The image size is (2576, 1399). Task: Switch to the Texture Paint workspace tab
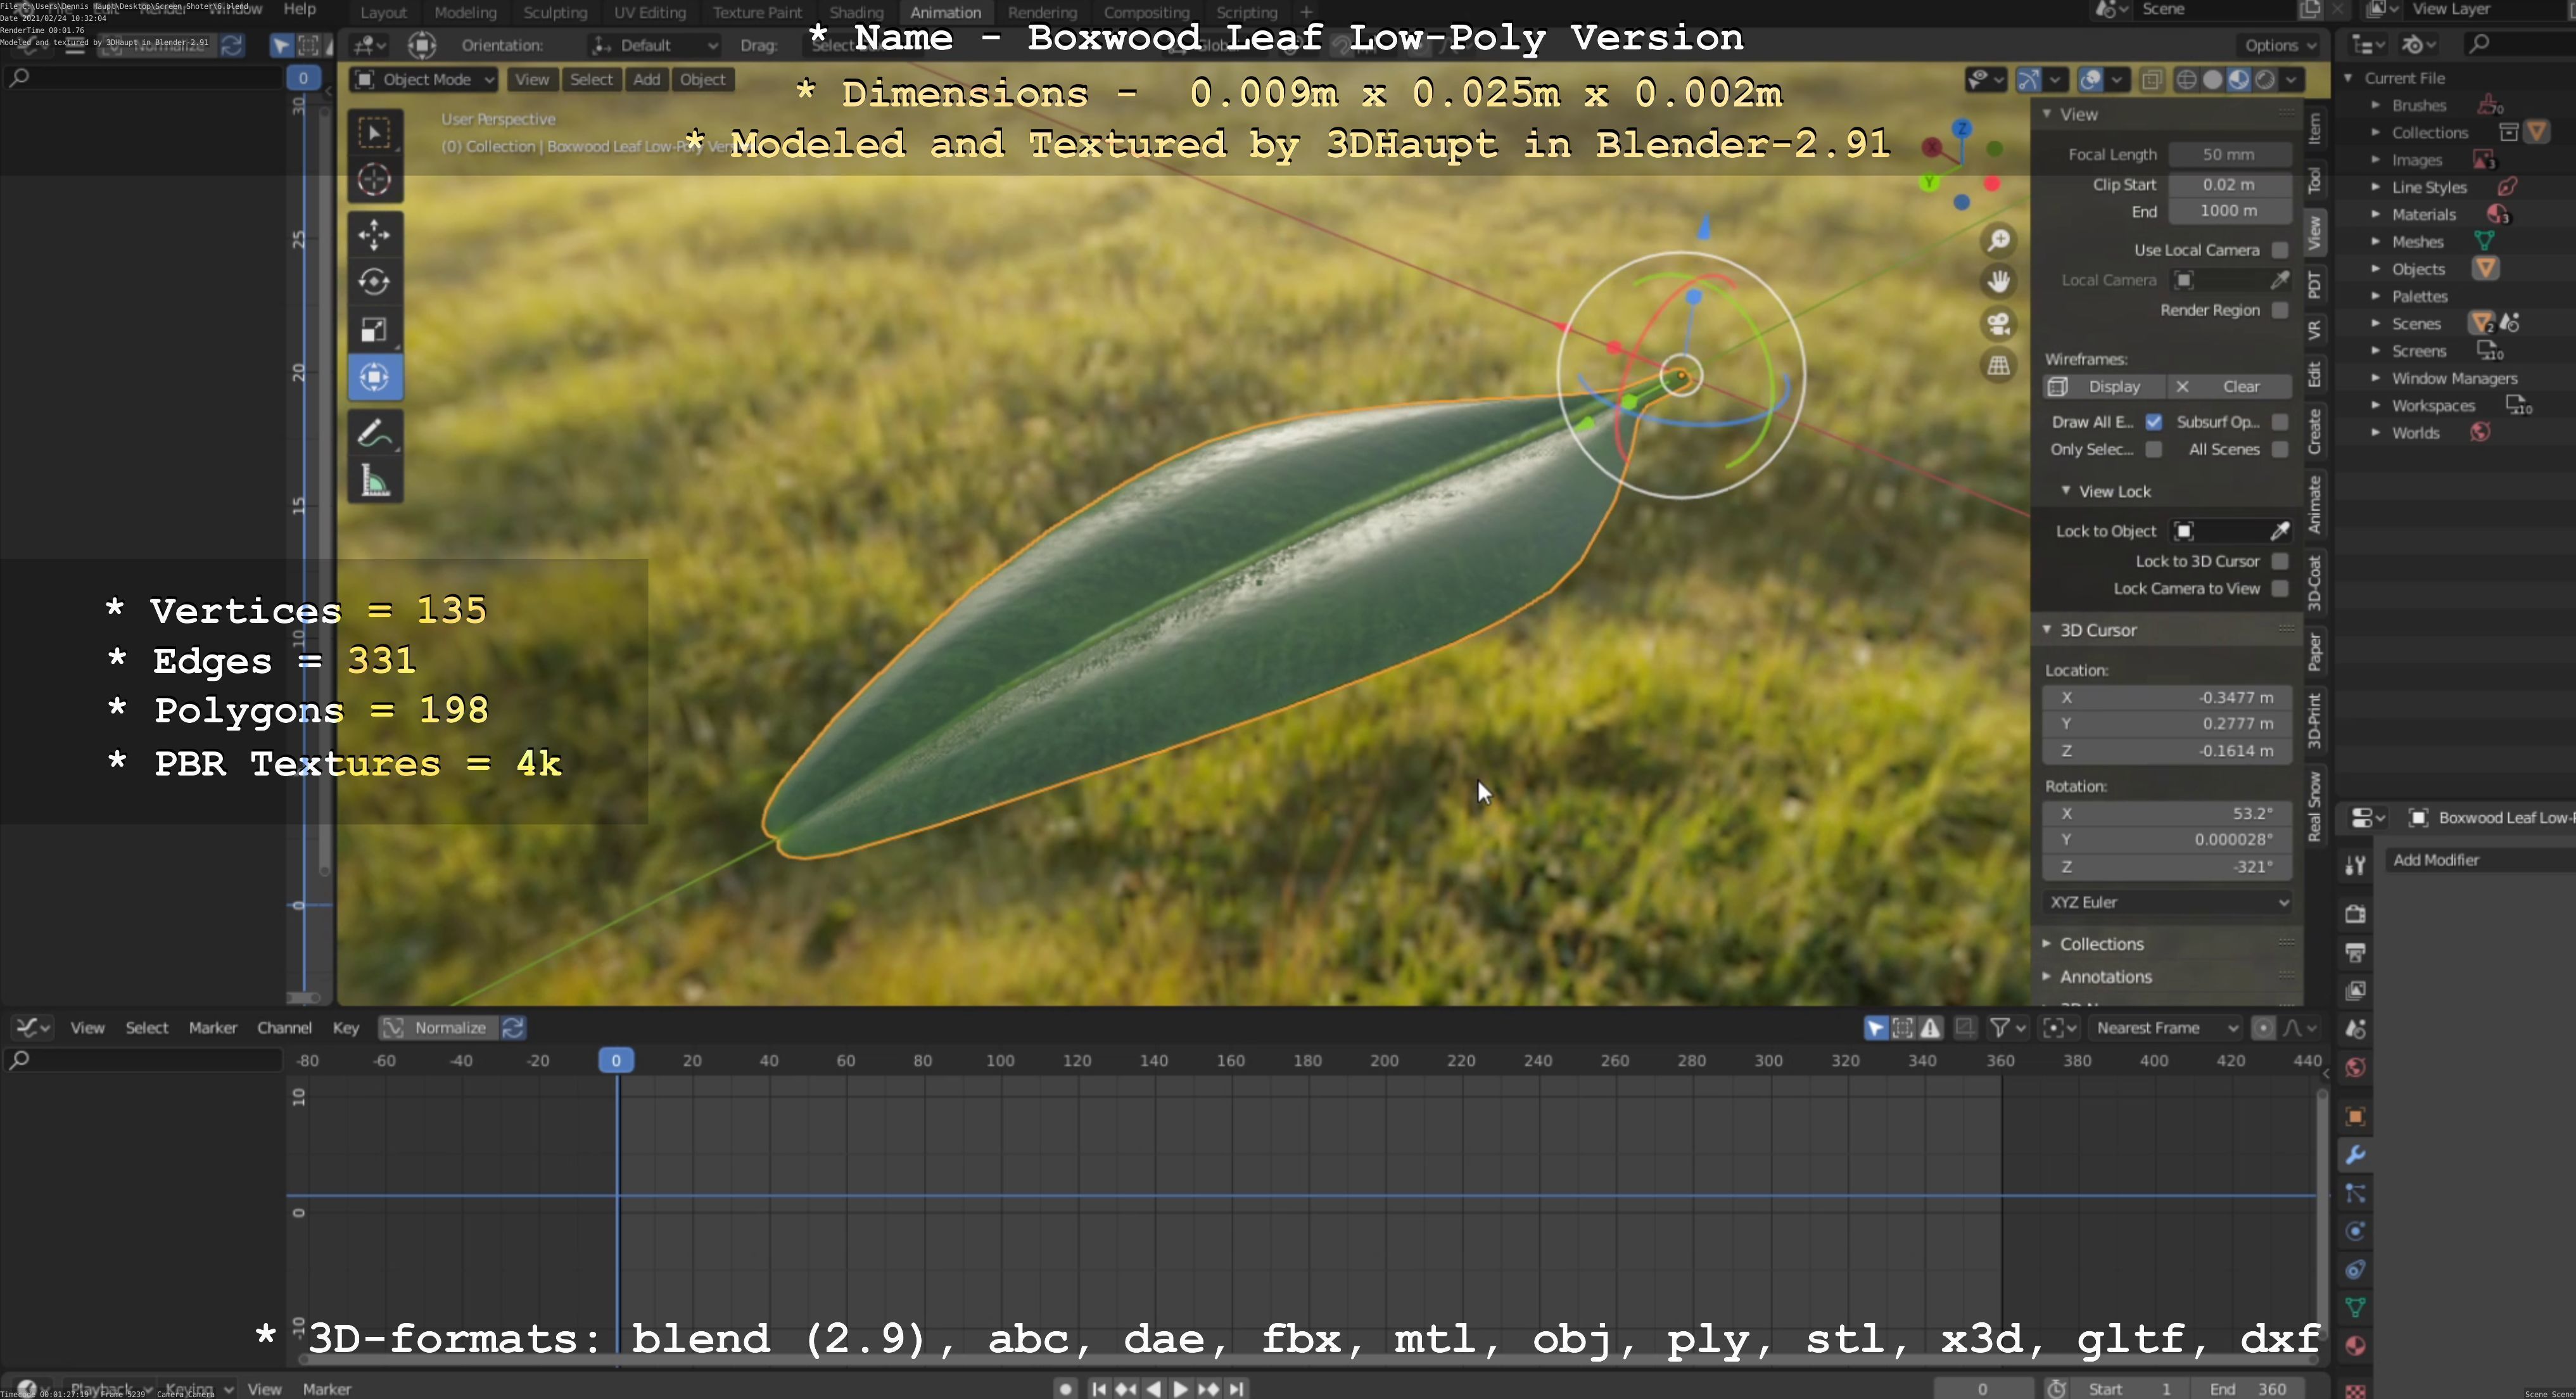757,12
